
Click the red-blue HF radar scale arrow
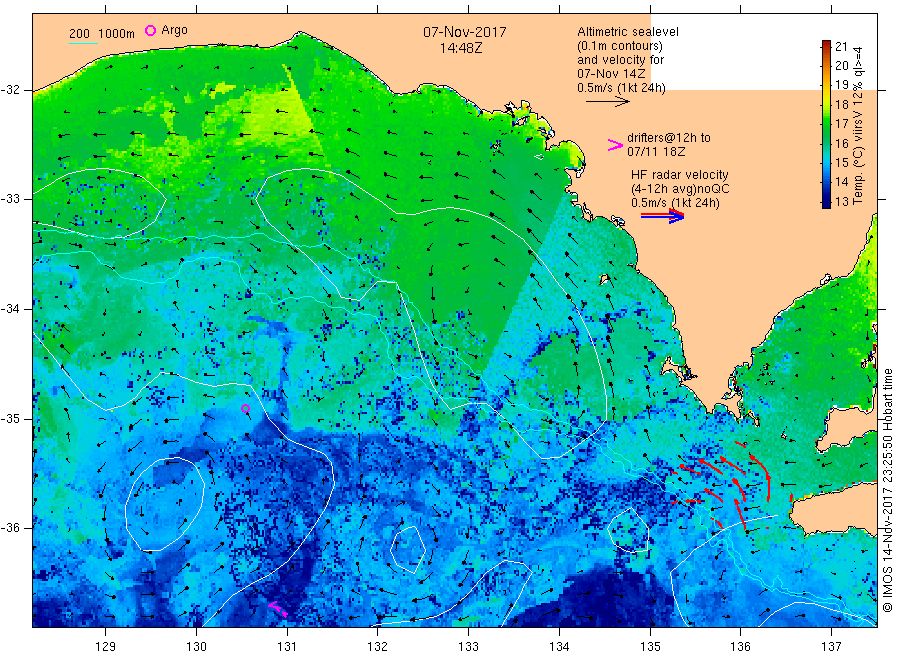[x=662, y=216]
